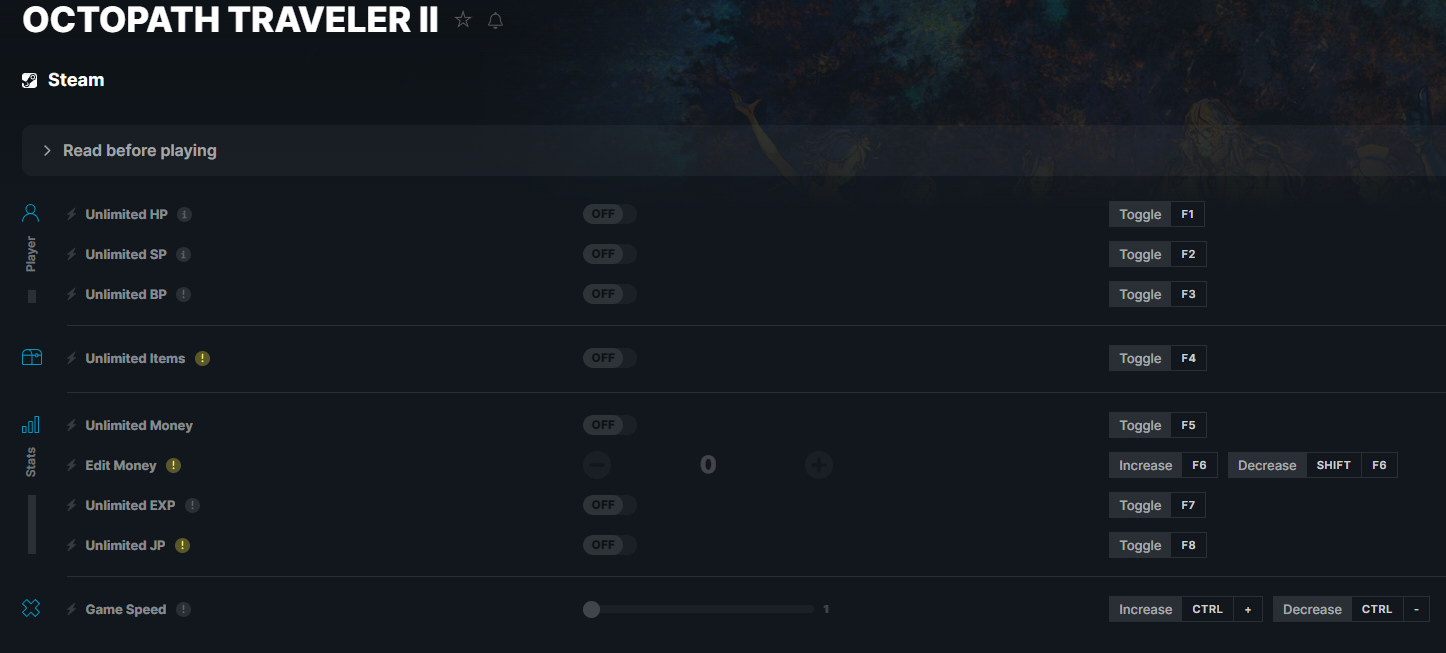Decrease Edit Money with minus button
This screenshot has height=653, width=1446.
click(597, 464)
